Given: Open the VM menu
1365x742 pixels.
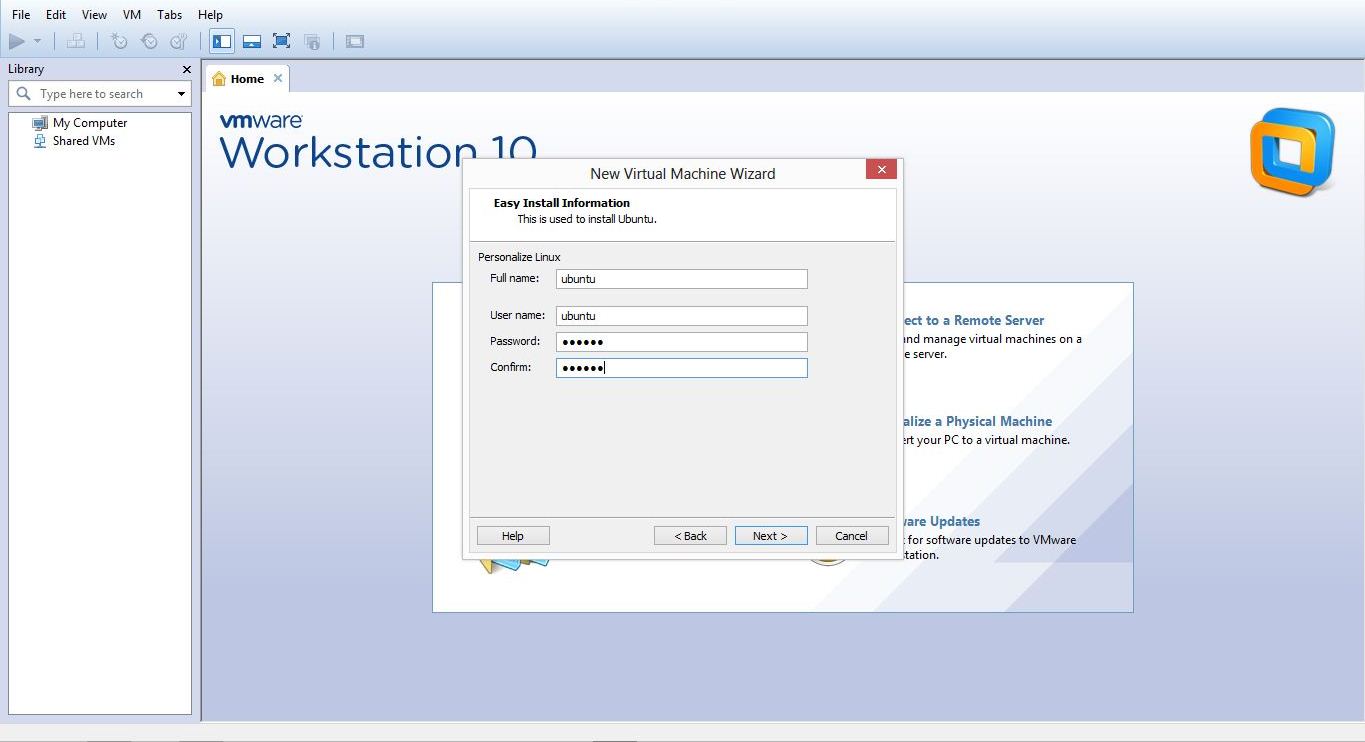Looking at the screenshot, I should pyautogui.click(x=132, y=15).
